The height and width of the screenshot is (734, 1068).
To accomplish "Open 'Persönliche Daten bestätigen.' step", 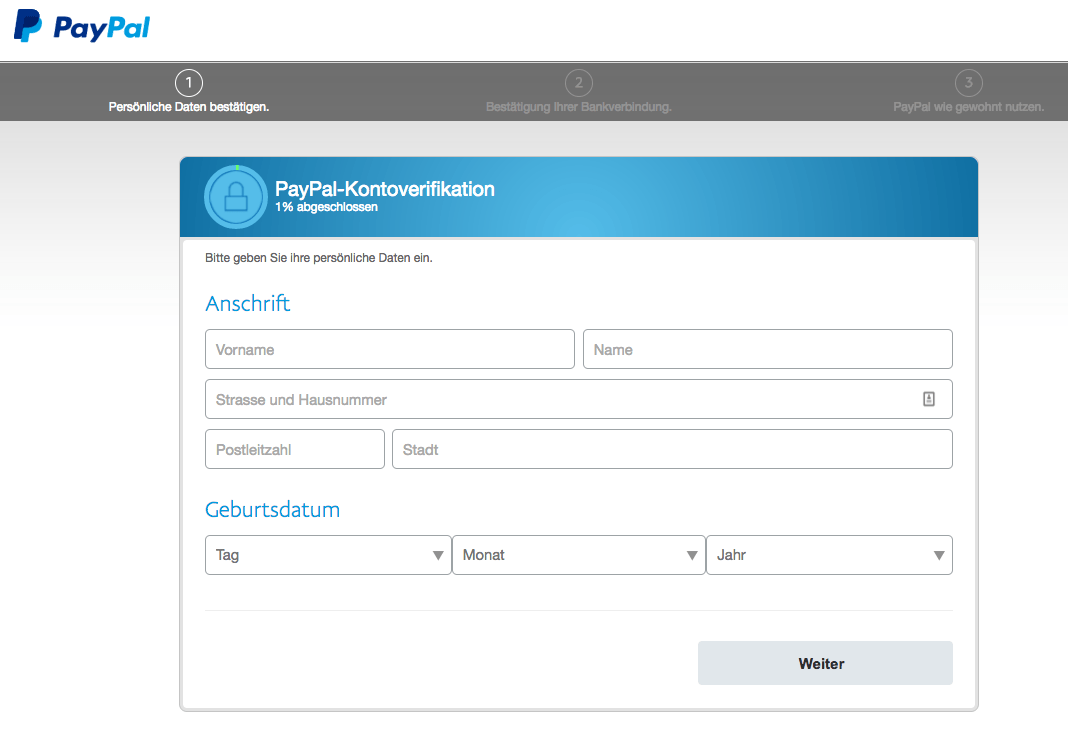I will tap(189, 107).
